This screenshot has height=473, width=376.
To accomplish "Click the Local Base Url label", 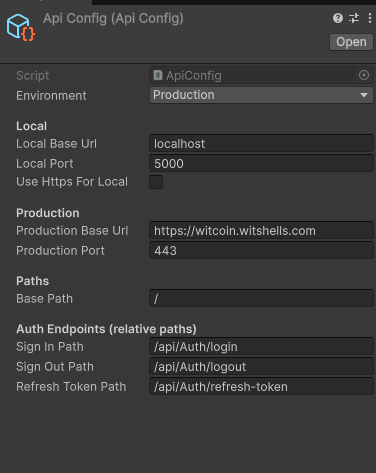I will [56, 144].
